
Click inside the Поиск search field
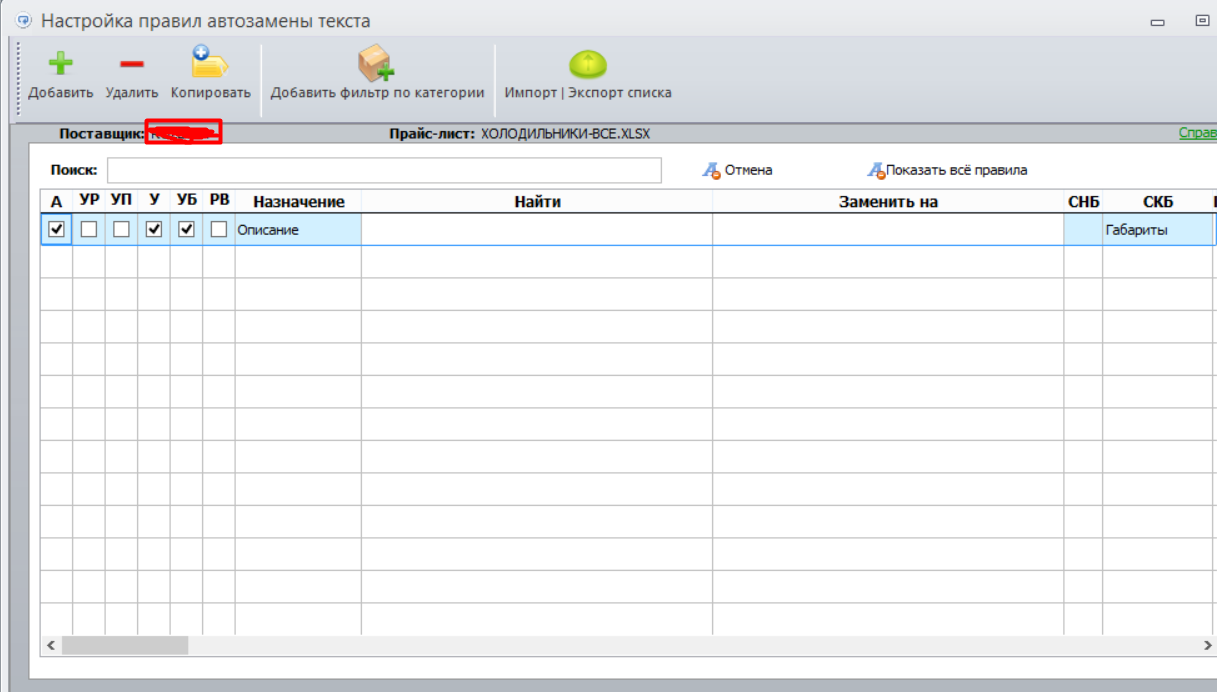(x=384, y=170)
